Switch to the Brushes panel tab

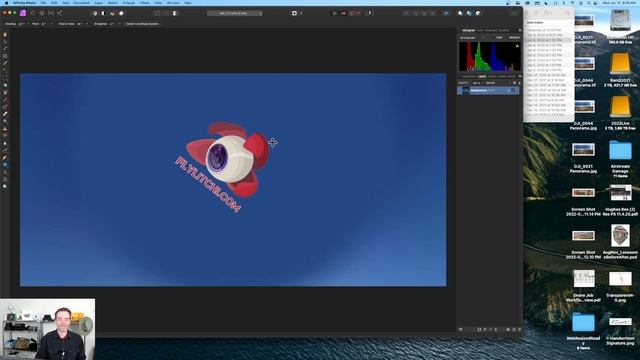[504, 30]
